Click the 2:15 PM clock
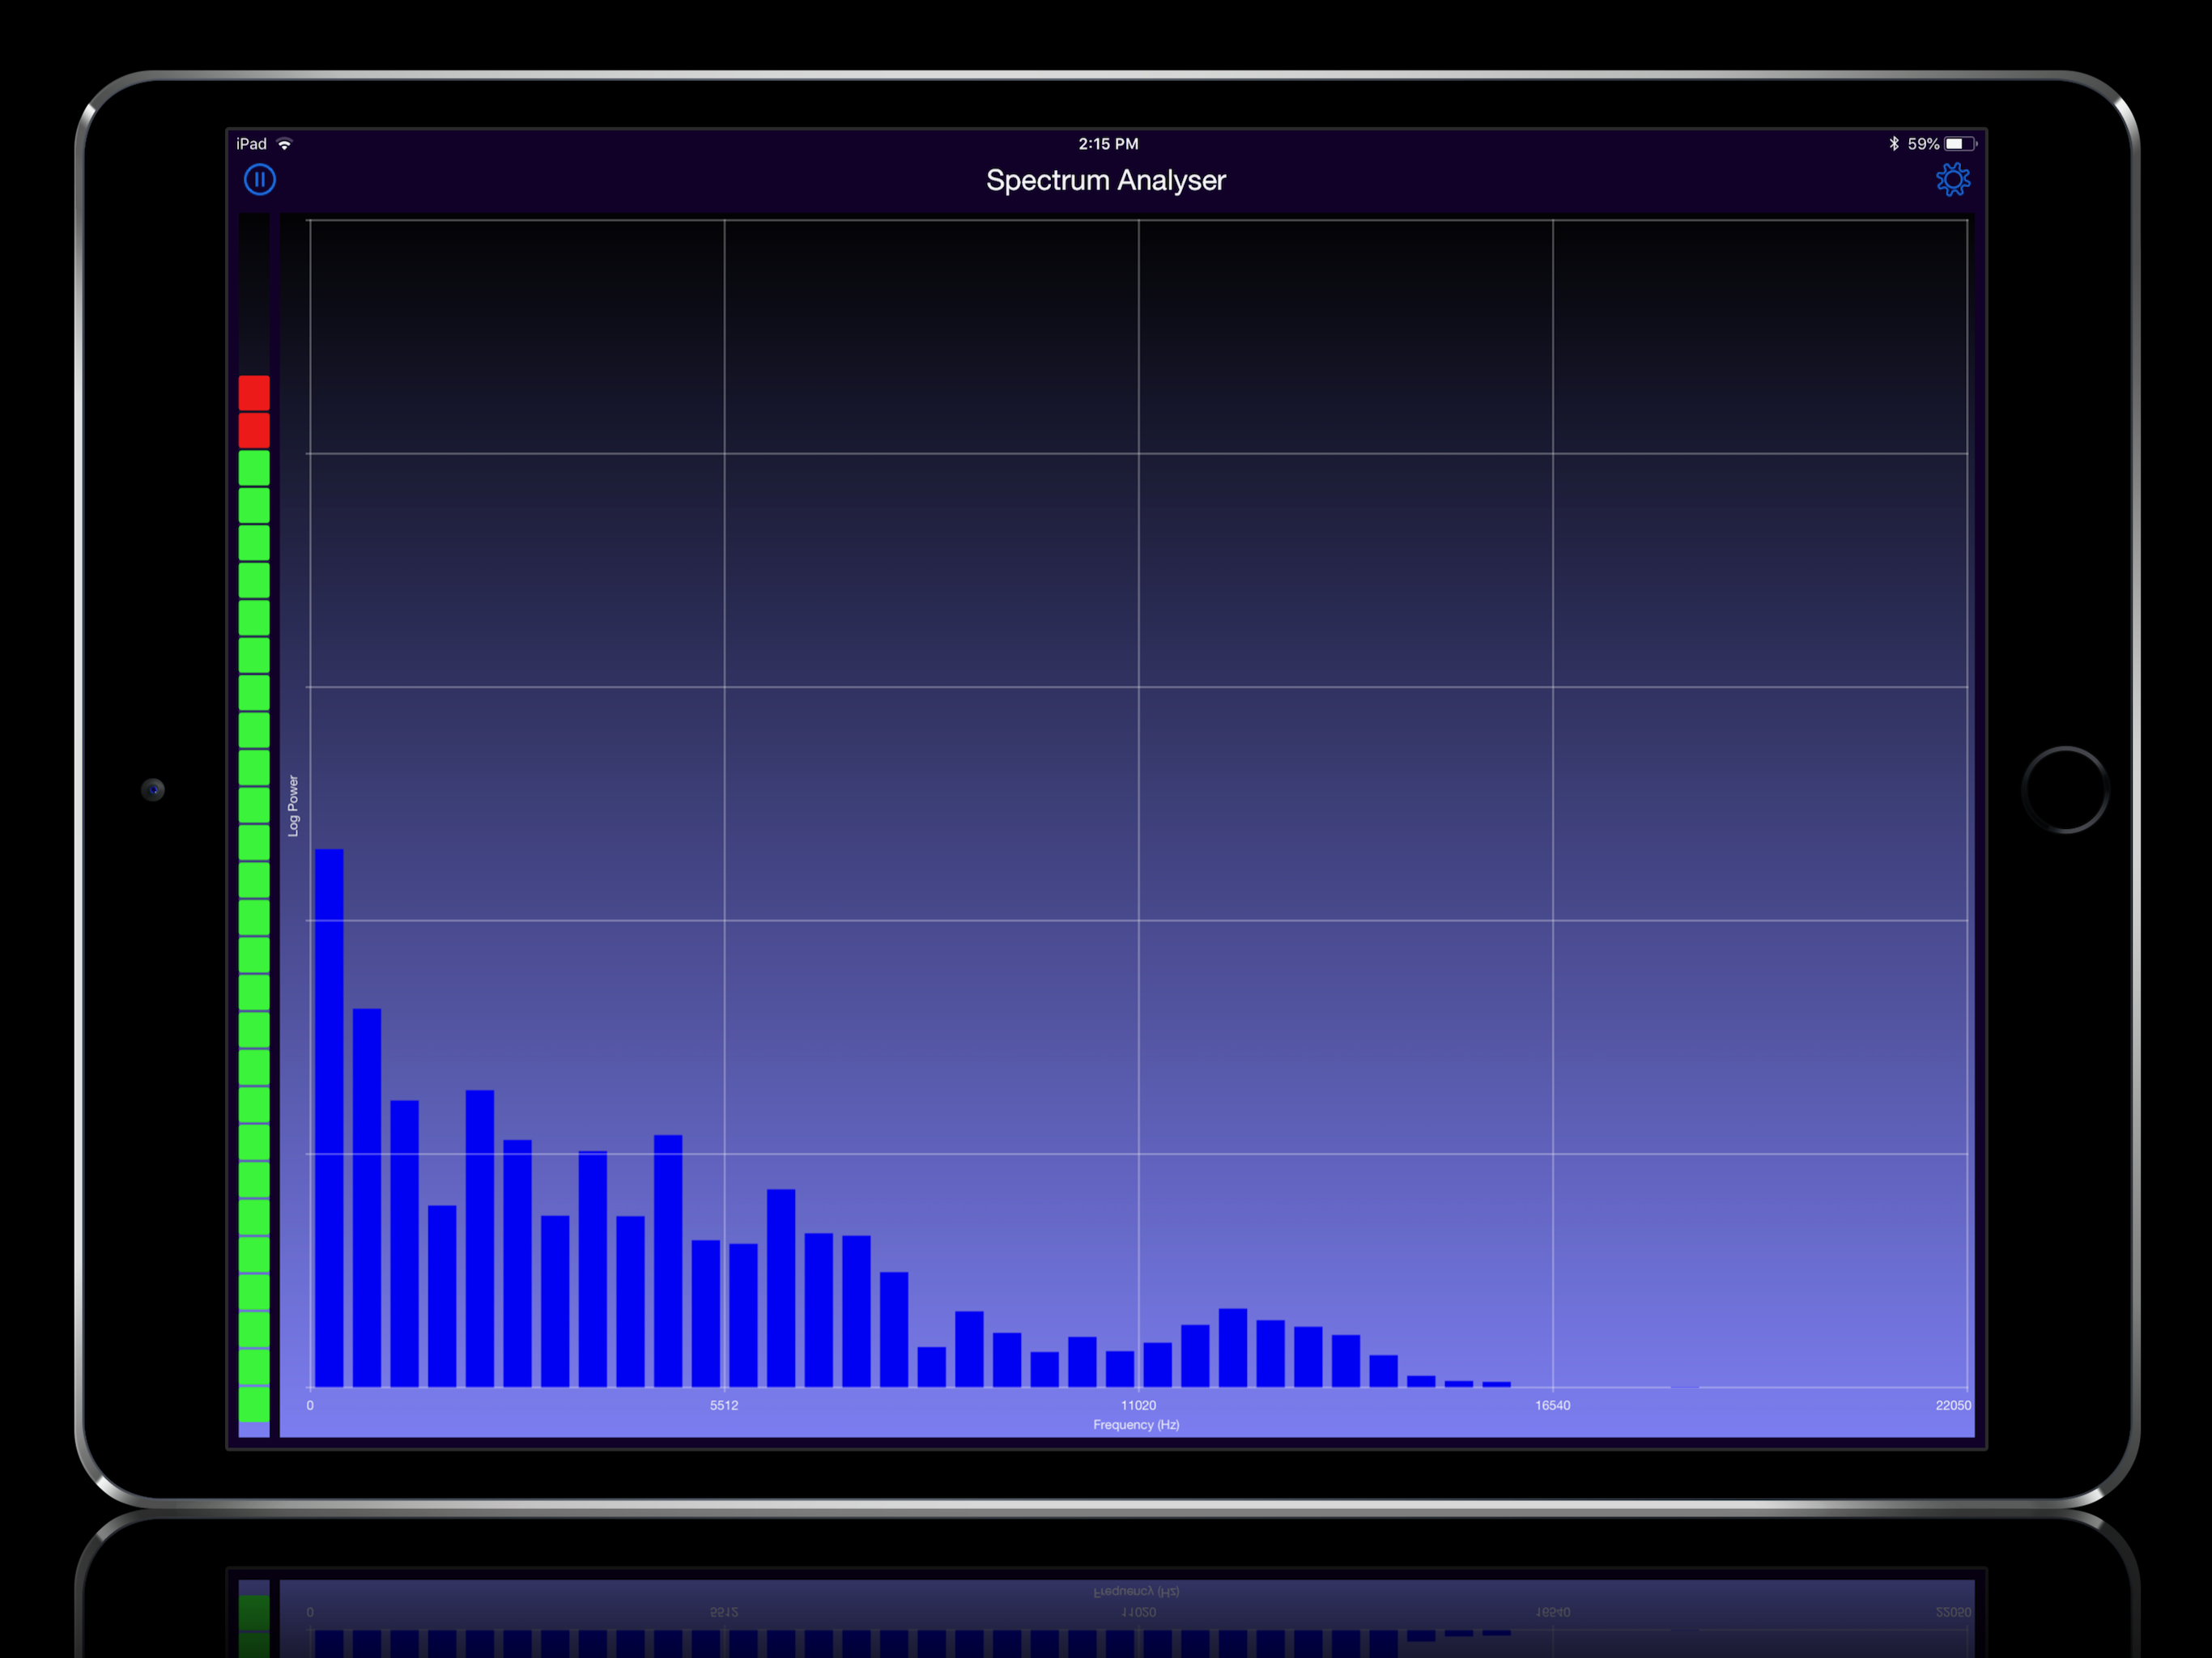The height and width of the screenshot is (1658, 2212). click(1108, 144)
